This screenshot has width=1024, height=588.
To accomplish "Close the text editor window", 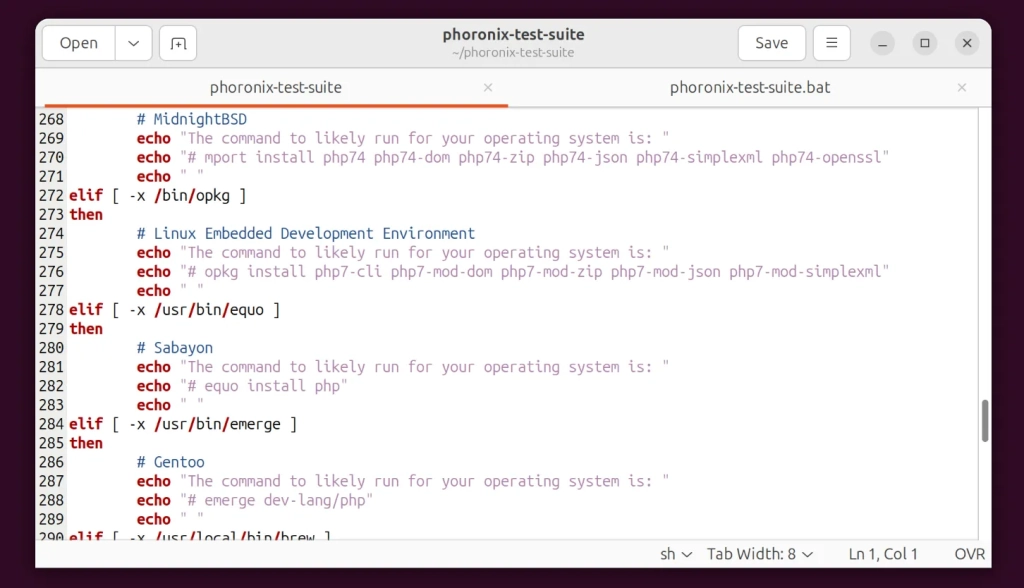I will pyautogui.click(x=966, y=43).
